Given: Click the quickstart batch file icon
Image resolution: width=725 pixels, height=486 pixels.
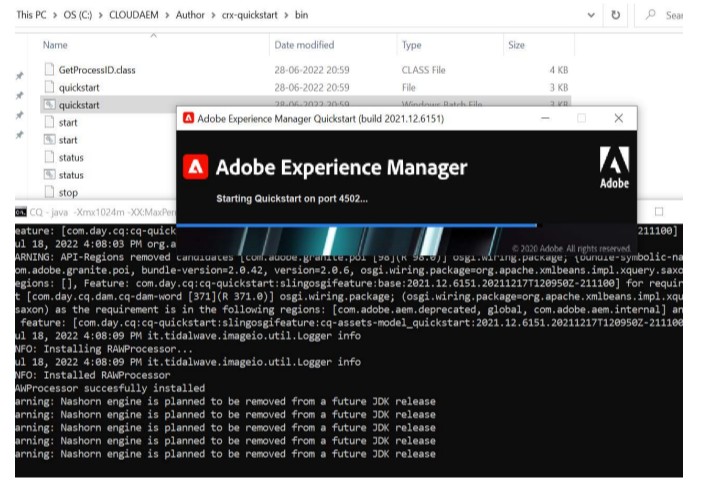Looking at the screenshot, I should [49, 105].
